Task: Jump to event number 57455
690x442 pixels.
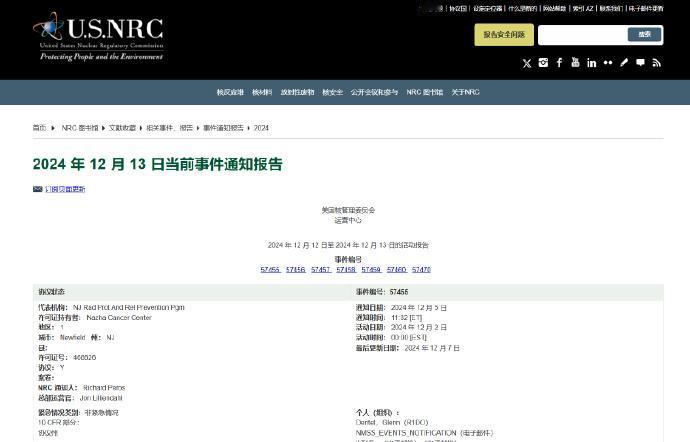Action: pos(270,269)
